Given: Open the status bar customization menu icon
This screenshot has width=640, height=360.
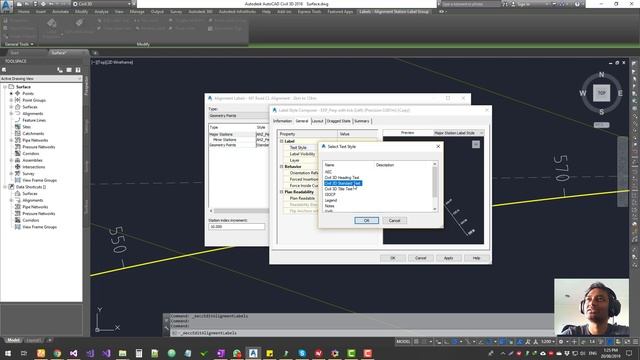Looking at the screenshot, I should [x=635, y=342].
